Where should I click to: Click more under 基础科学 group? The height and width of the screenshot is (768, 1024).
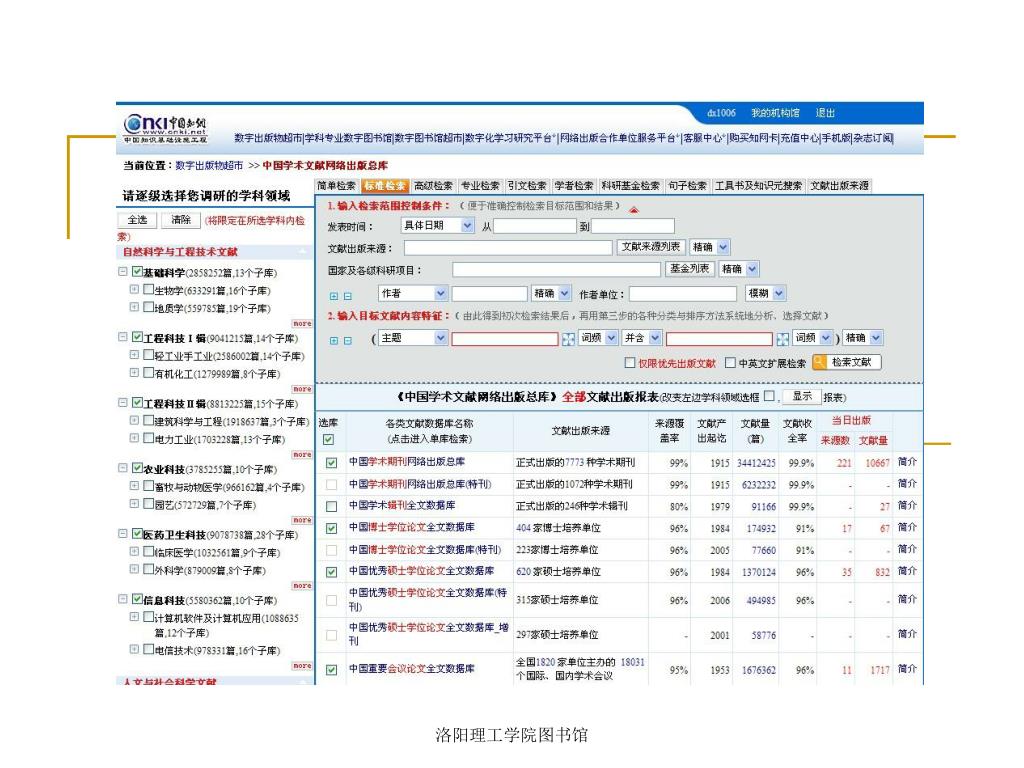[302, 323]
